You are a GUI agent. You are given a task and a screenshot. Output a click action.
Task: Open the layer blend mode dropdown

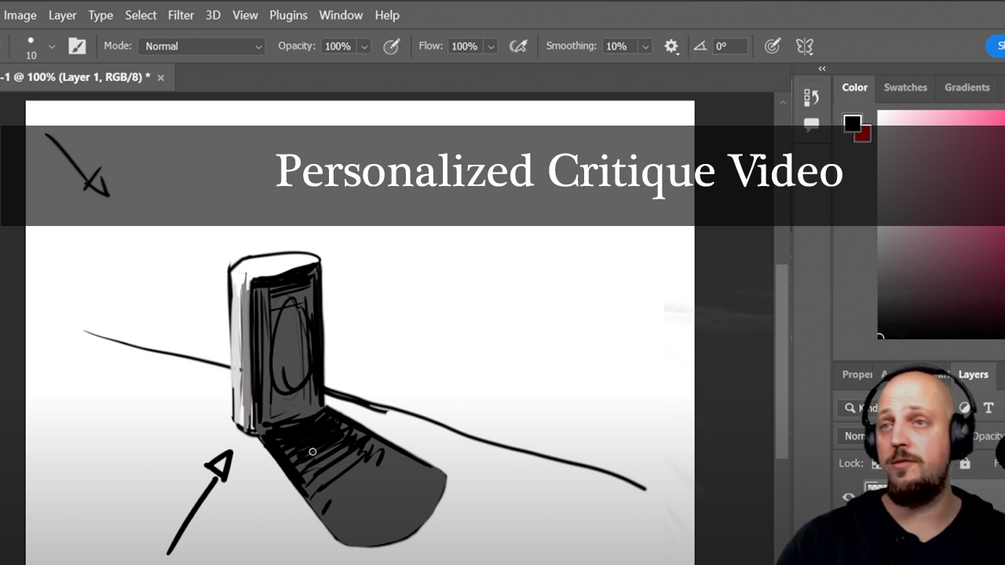[x=854, y=436]
